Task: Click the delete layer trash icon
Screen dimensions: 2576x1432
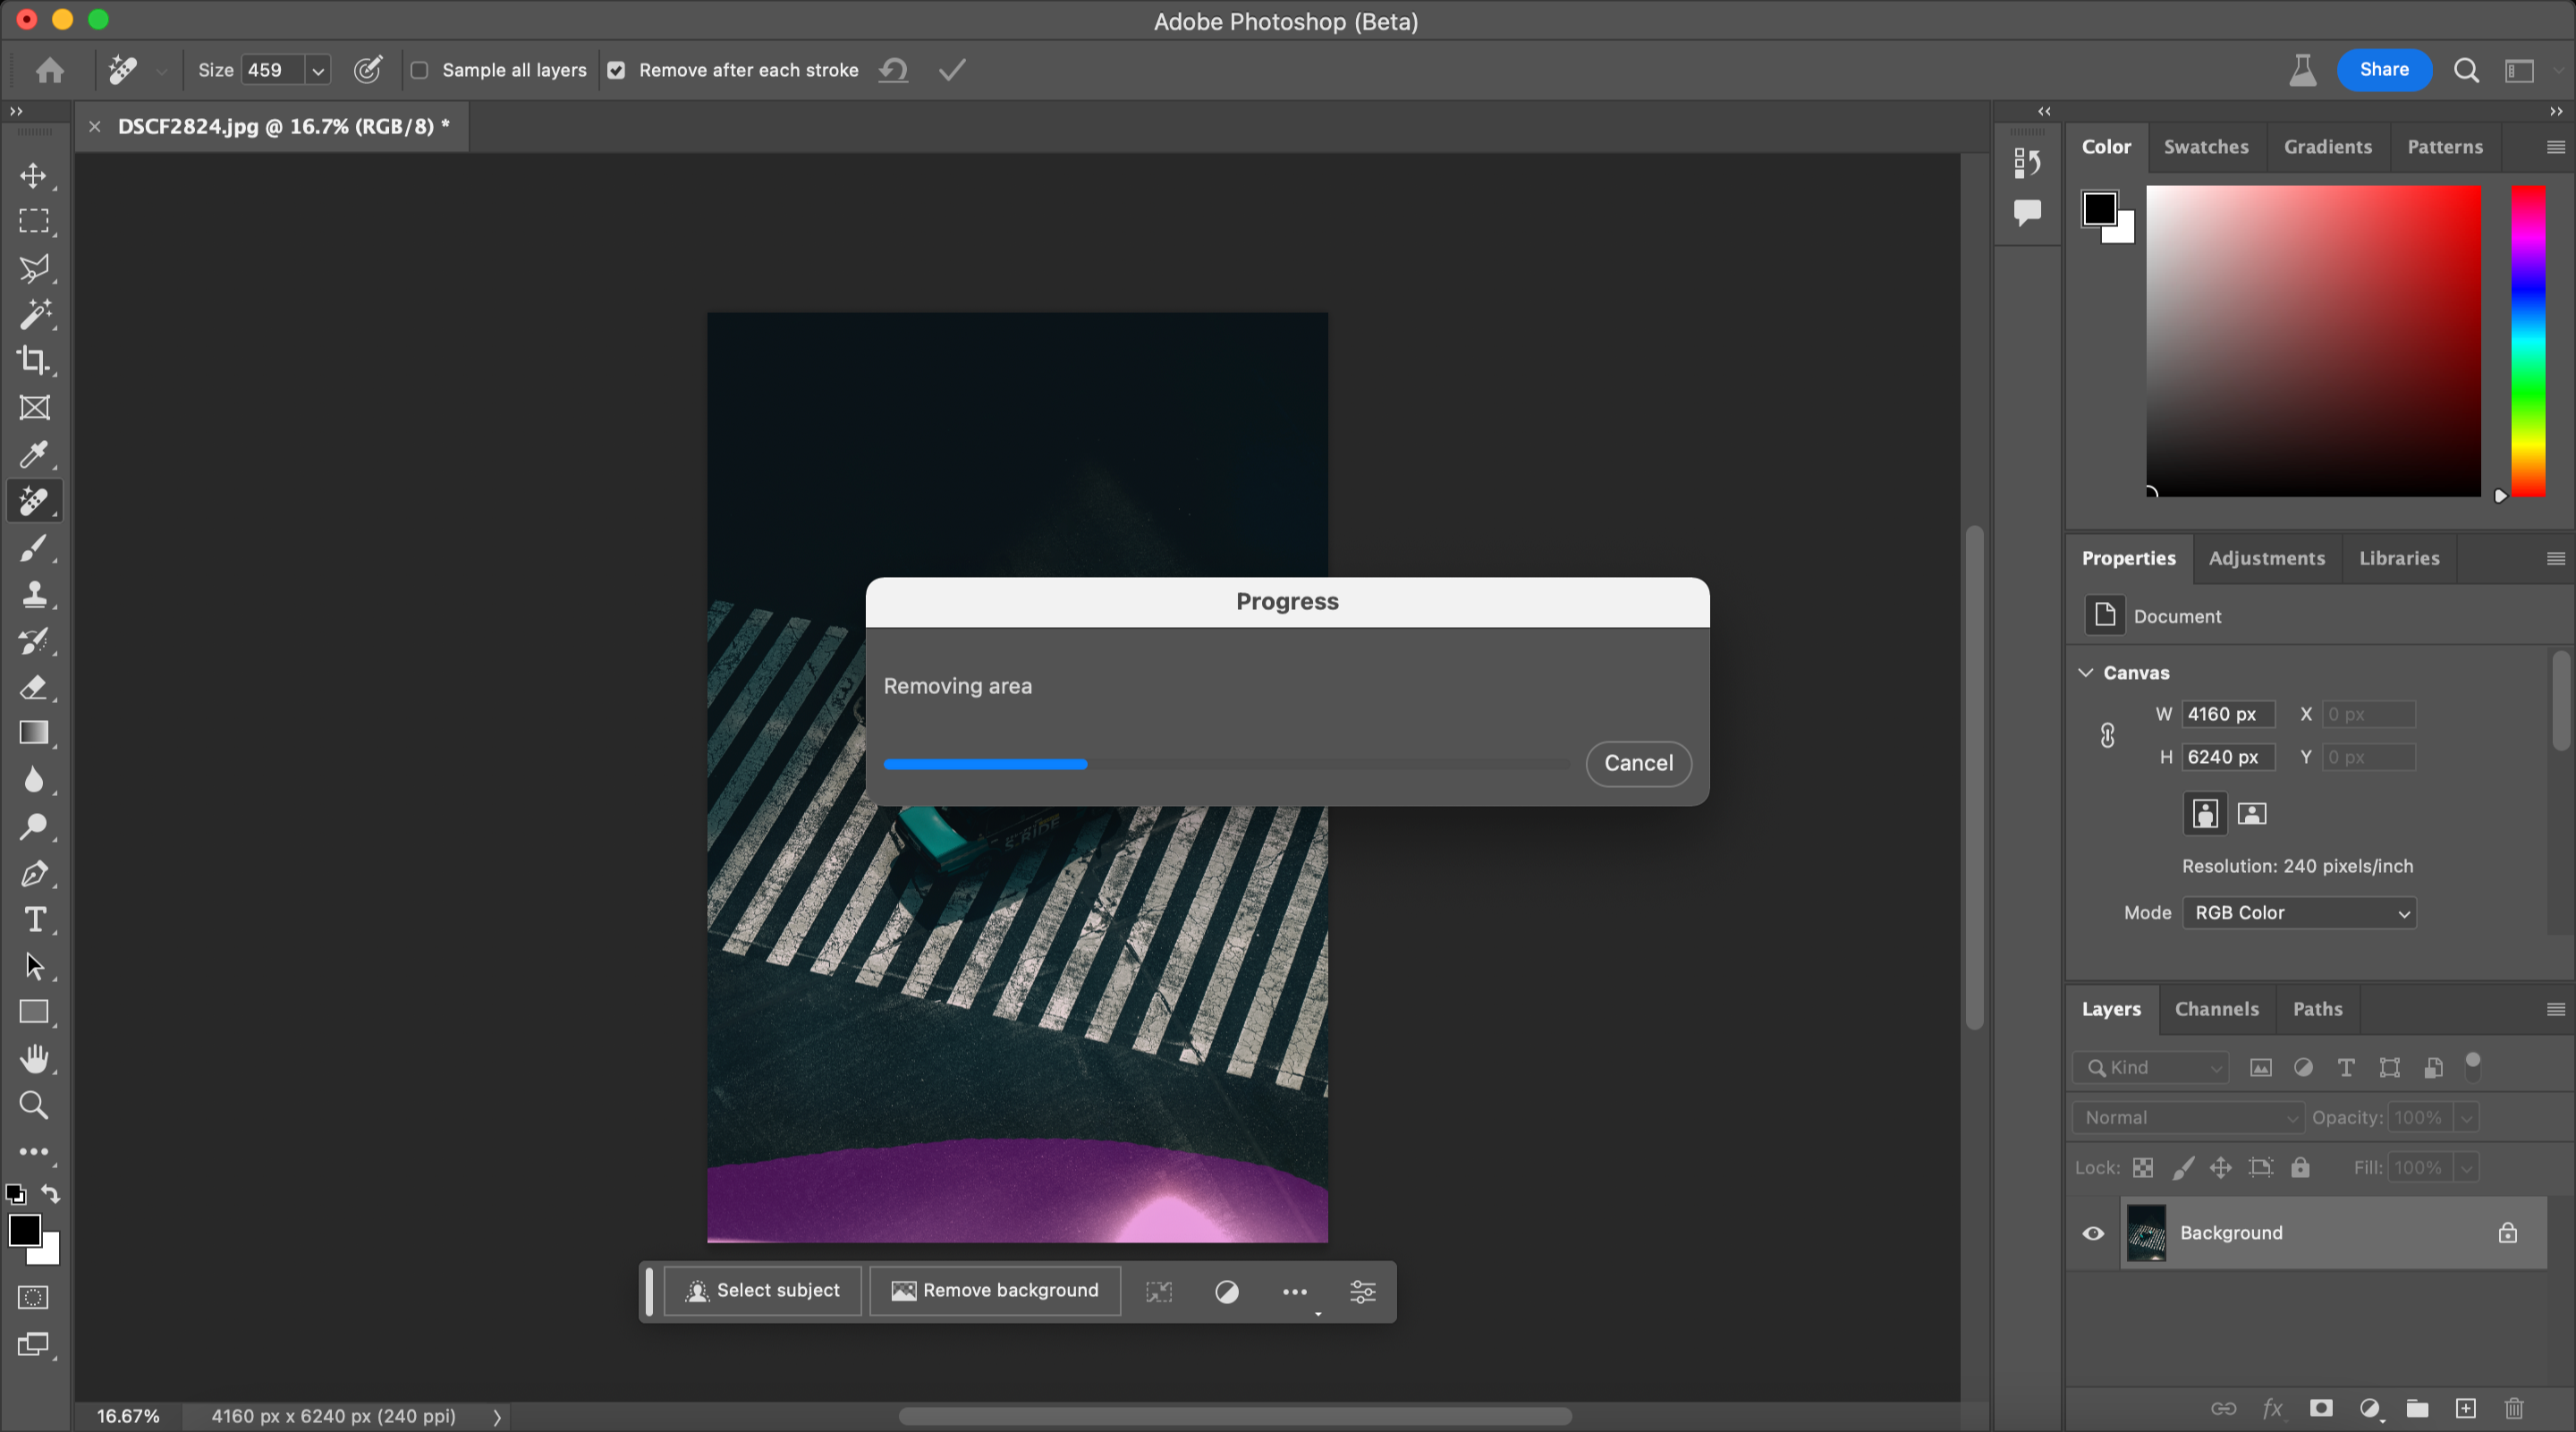Action: click(2513, 1408)
